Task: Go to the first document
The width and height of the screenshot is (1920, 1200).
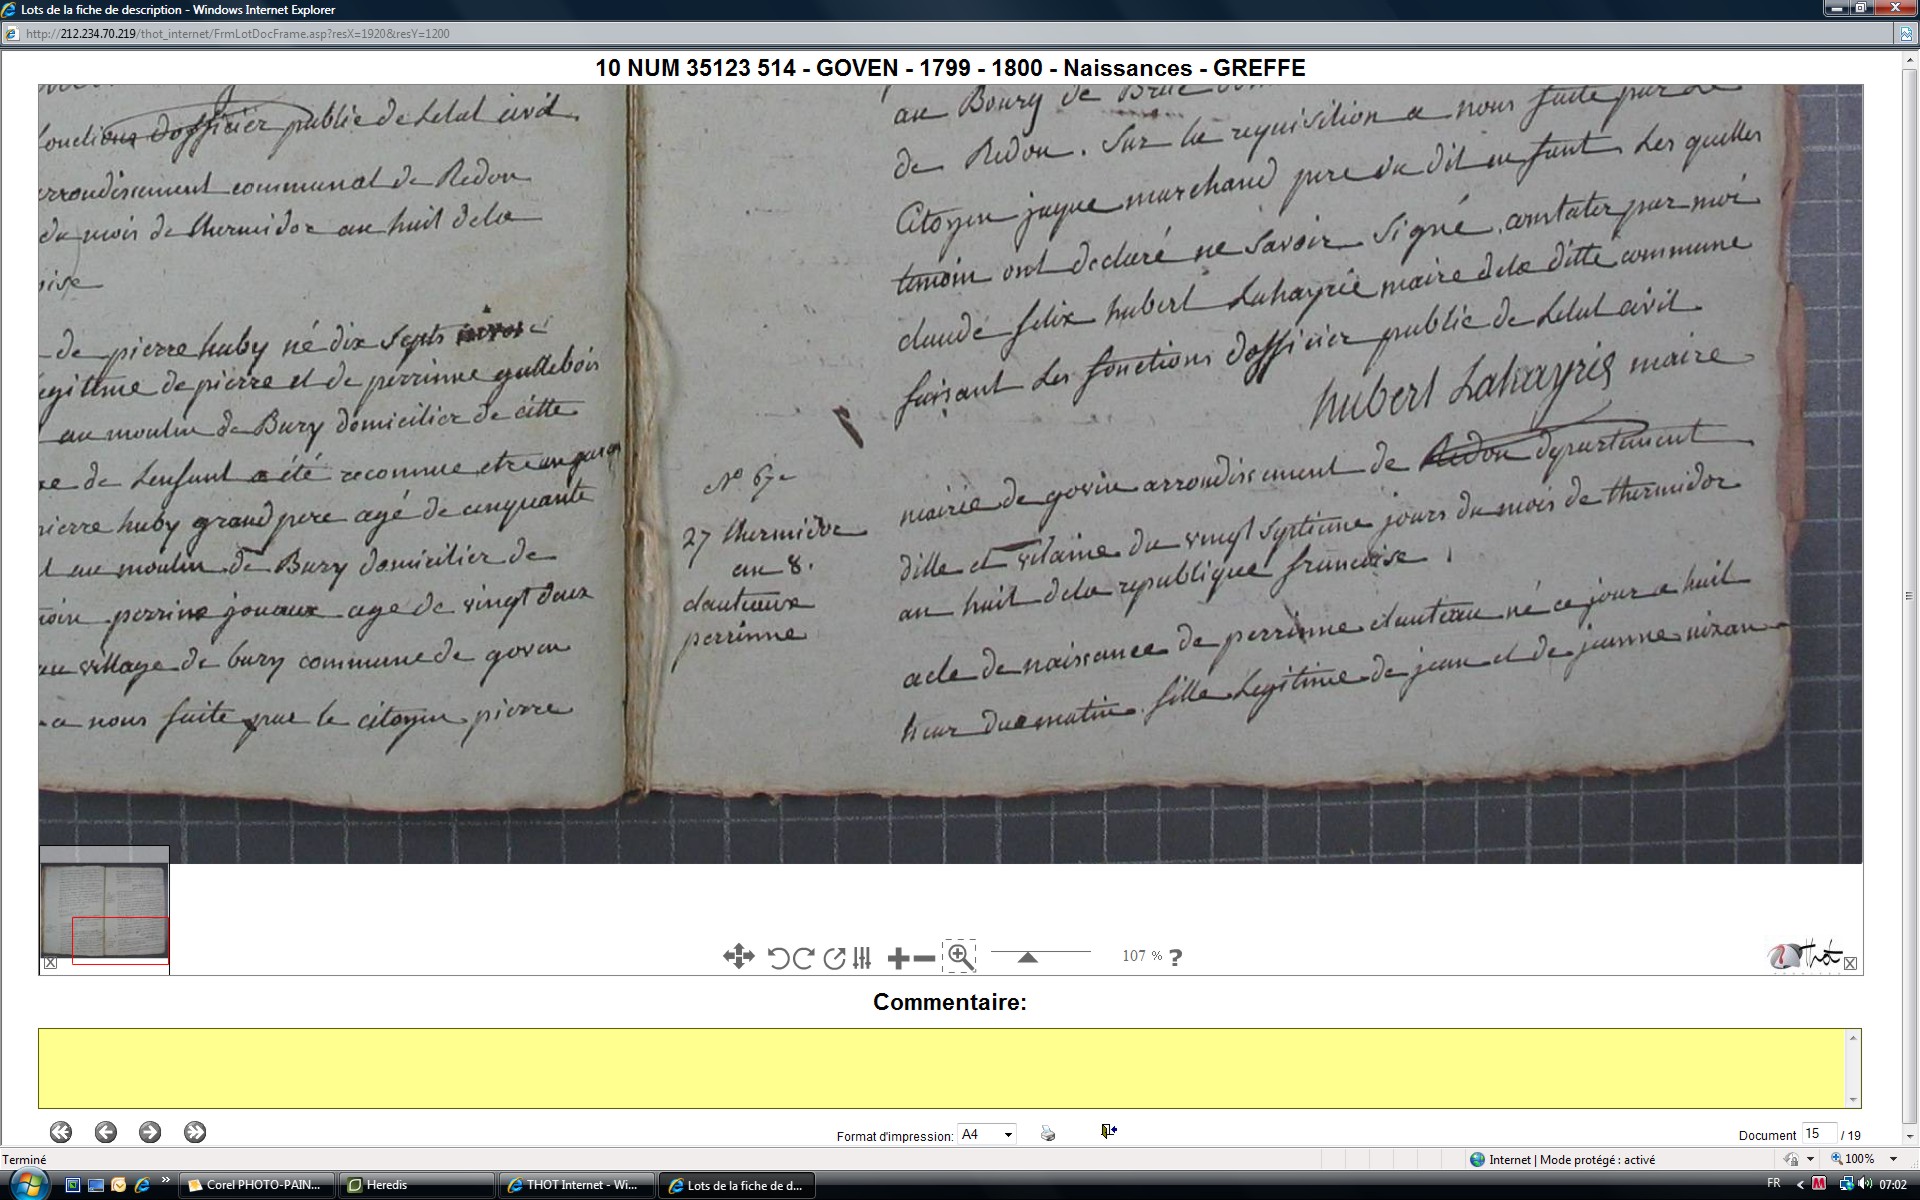Action: click(x=61, y=1132)
